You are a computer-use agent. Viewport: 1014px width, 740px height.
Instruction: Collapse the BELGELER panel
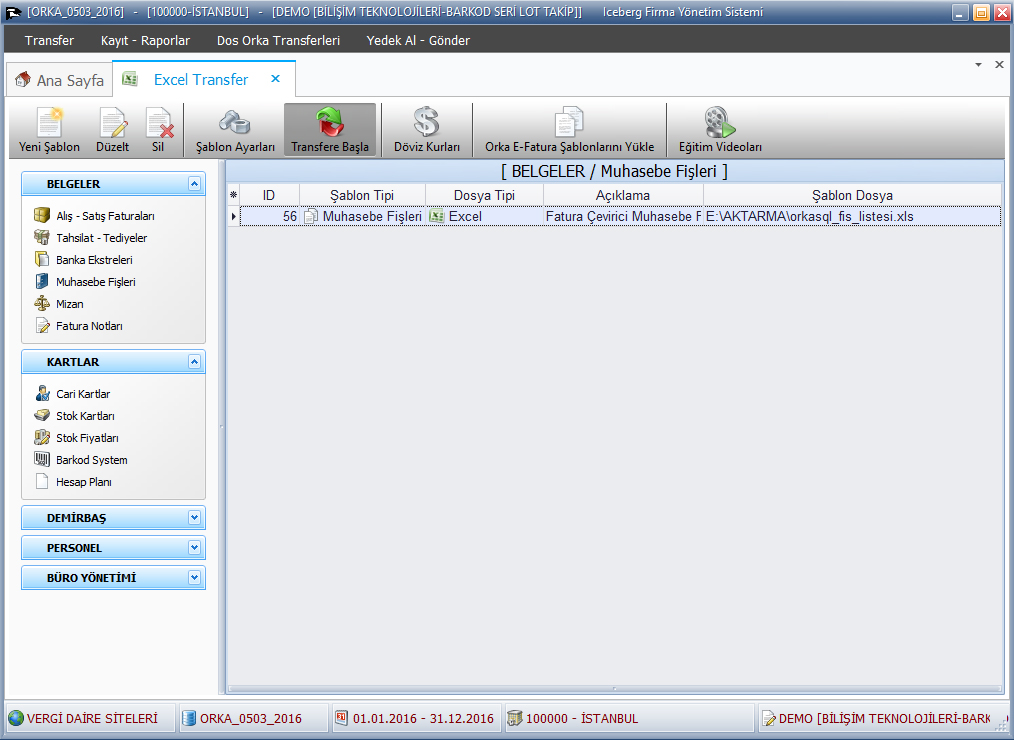[x=194, y=184]
